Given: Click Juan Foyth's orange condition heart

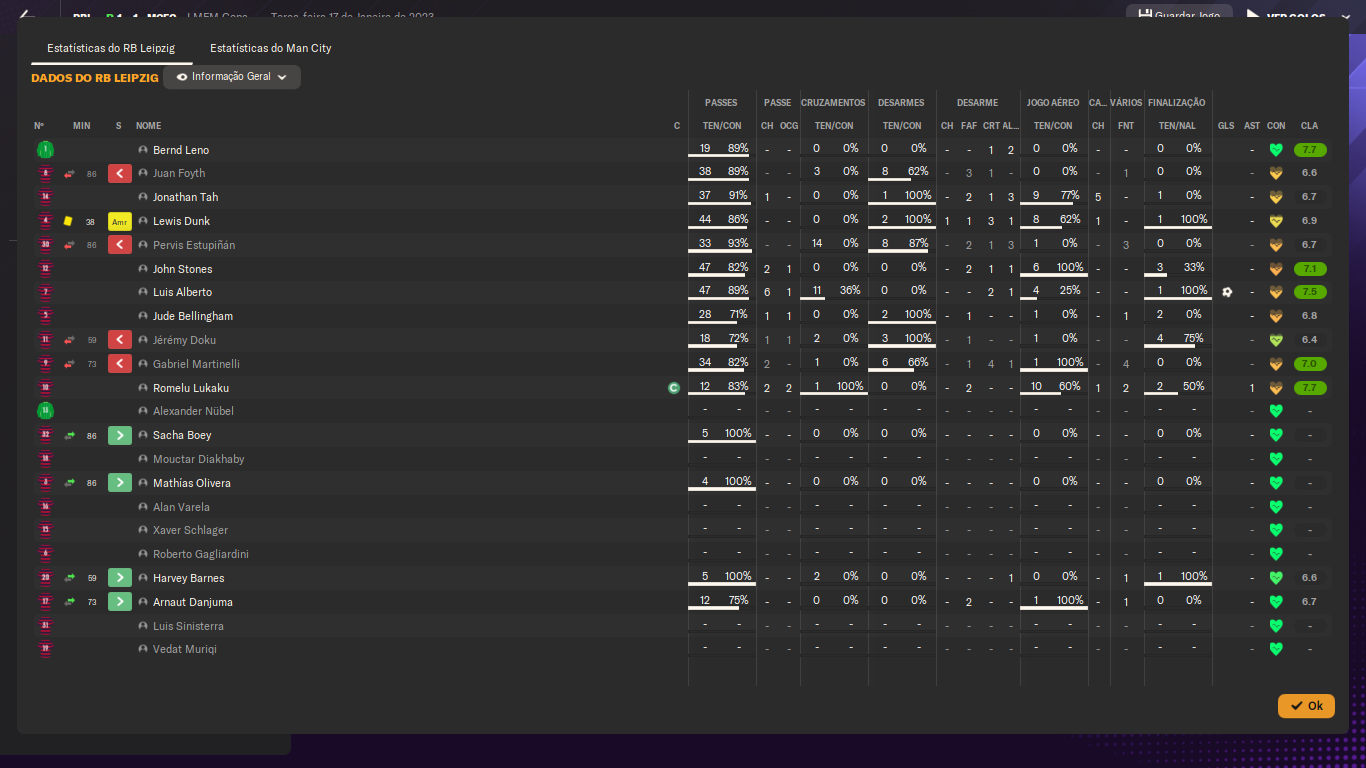Looking at the screenshot, I should 1276,174.
